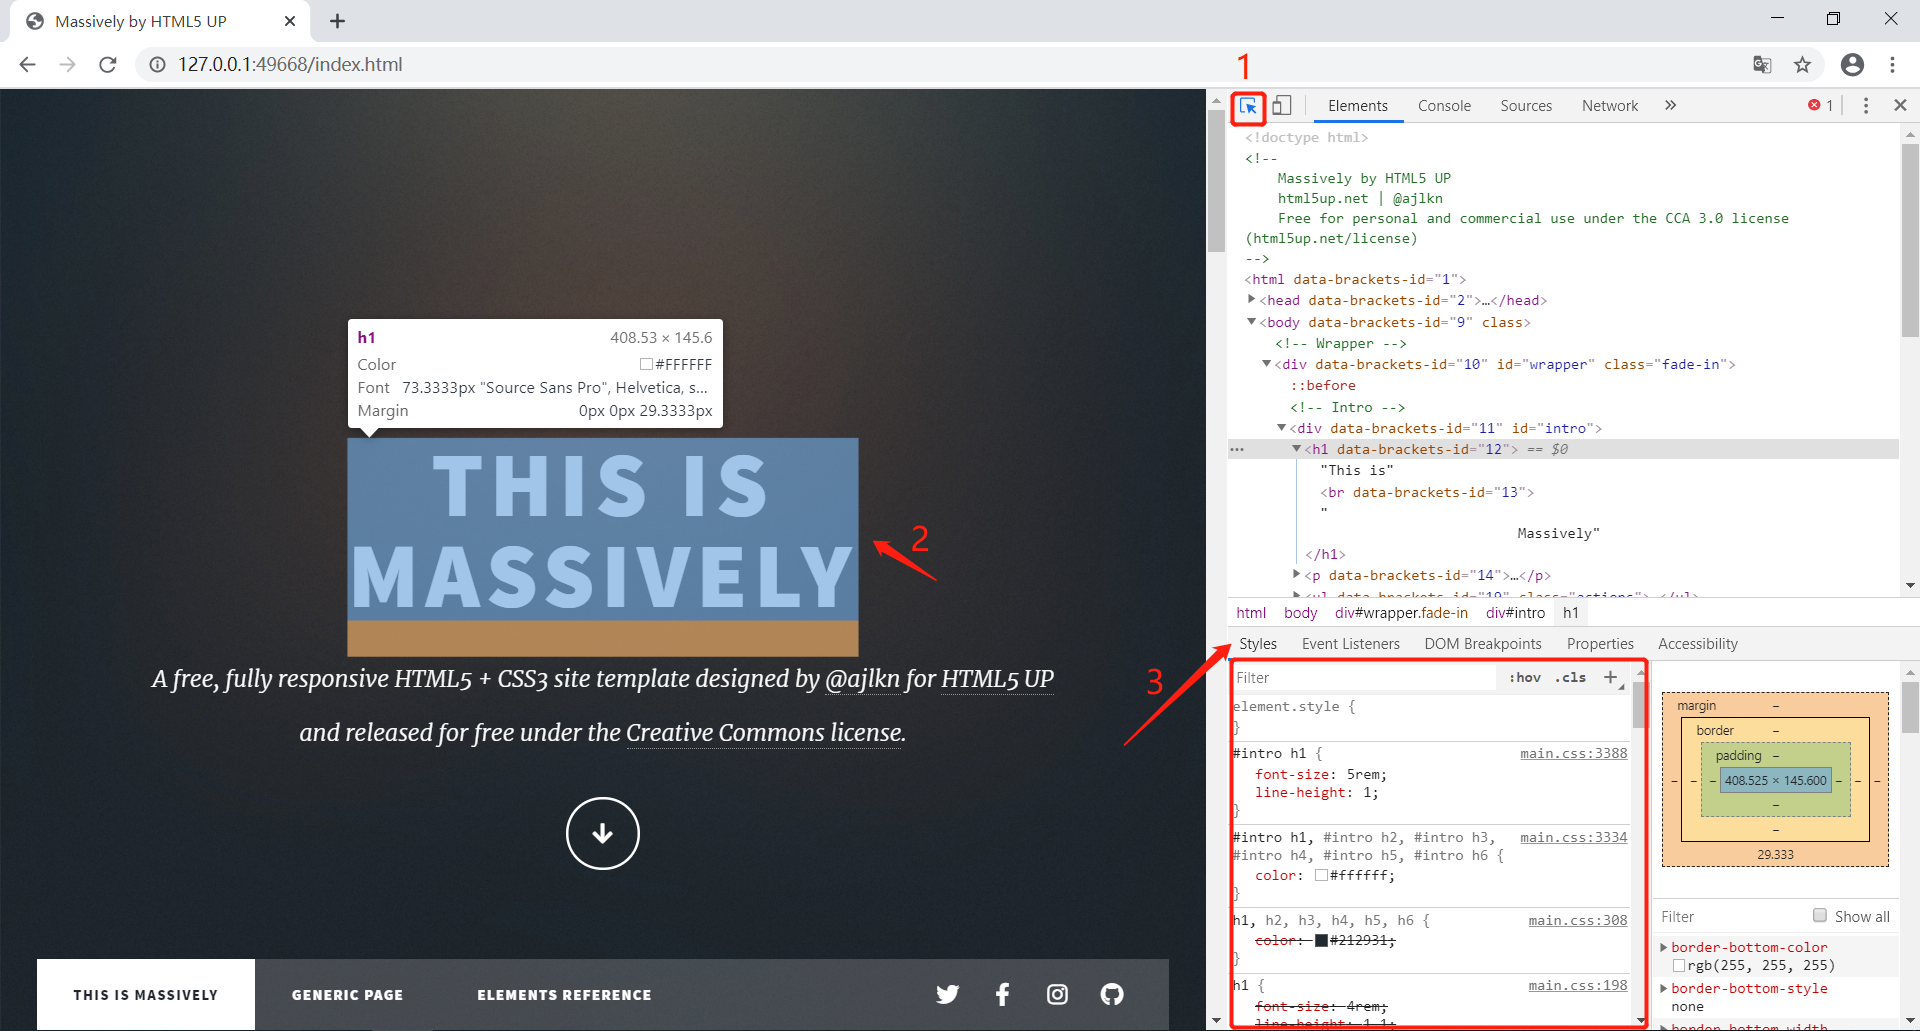This screenshot has width=1920, height=1031.
Task: Switch to the Network tab
Action: click(1610, 106)
